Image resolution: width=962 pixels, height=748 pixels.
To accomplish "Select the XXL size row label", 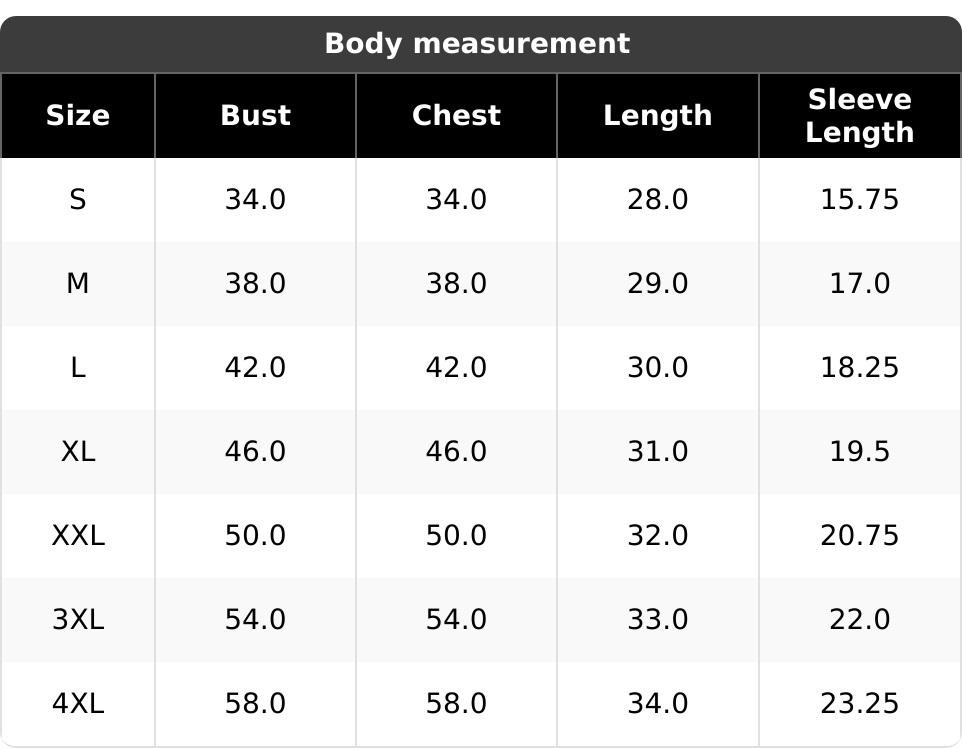I will [78, 536].
